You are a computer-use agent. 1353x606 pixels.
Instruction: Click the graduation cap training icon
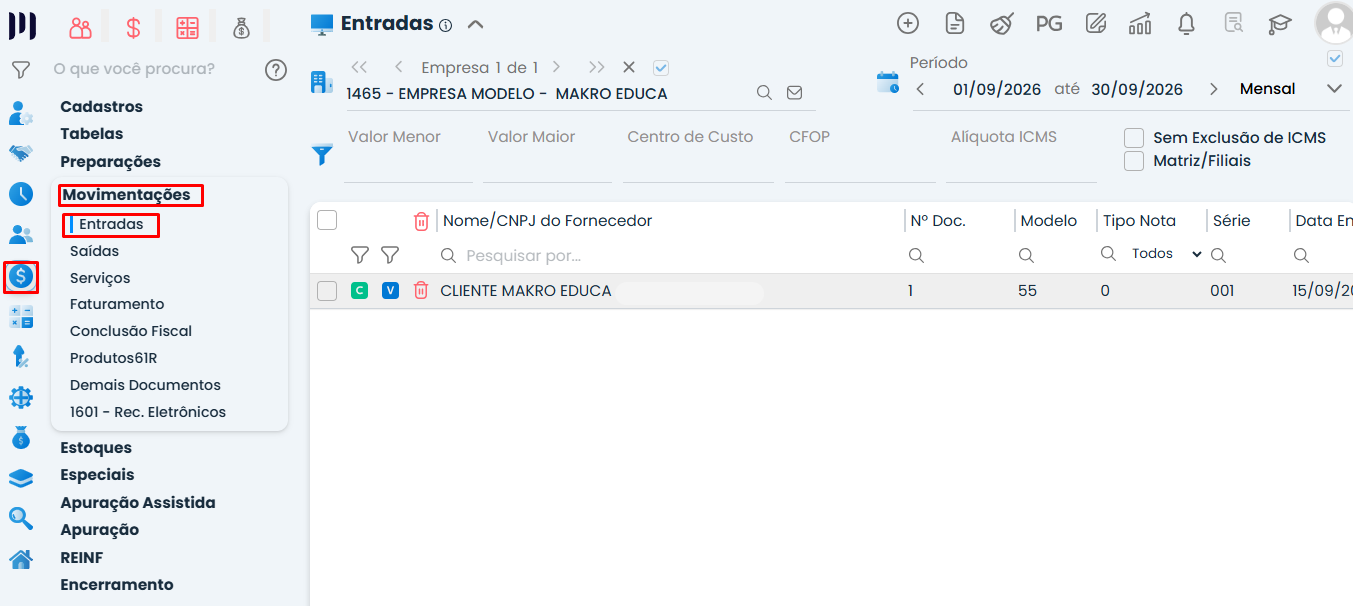click(x=1280, y=24)
